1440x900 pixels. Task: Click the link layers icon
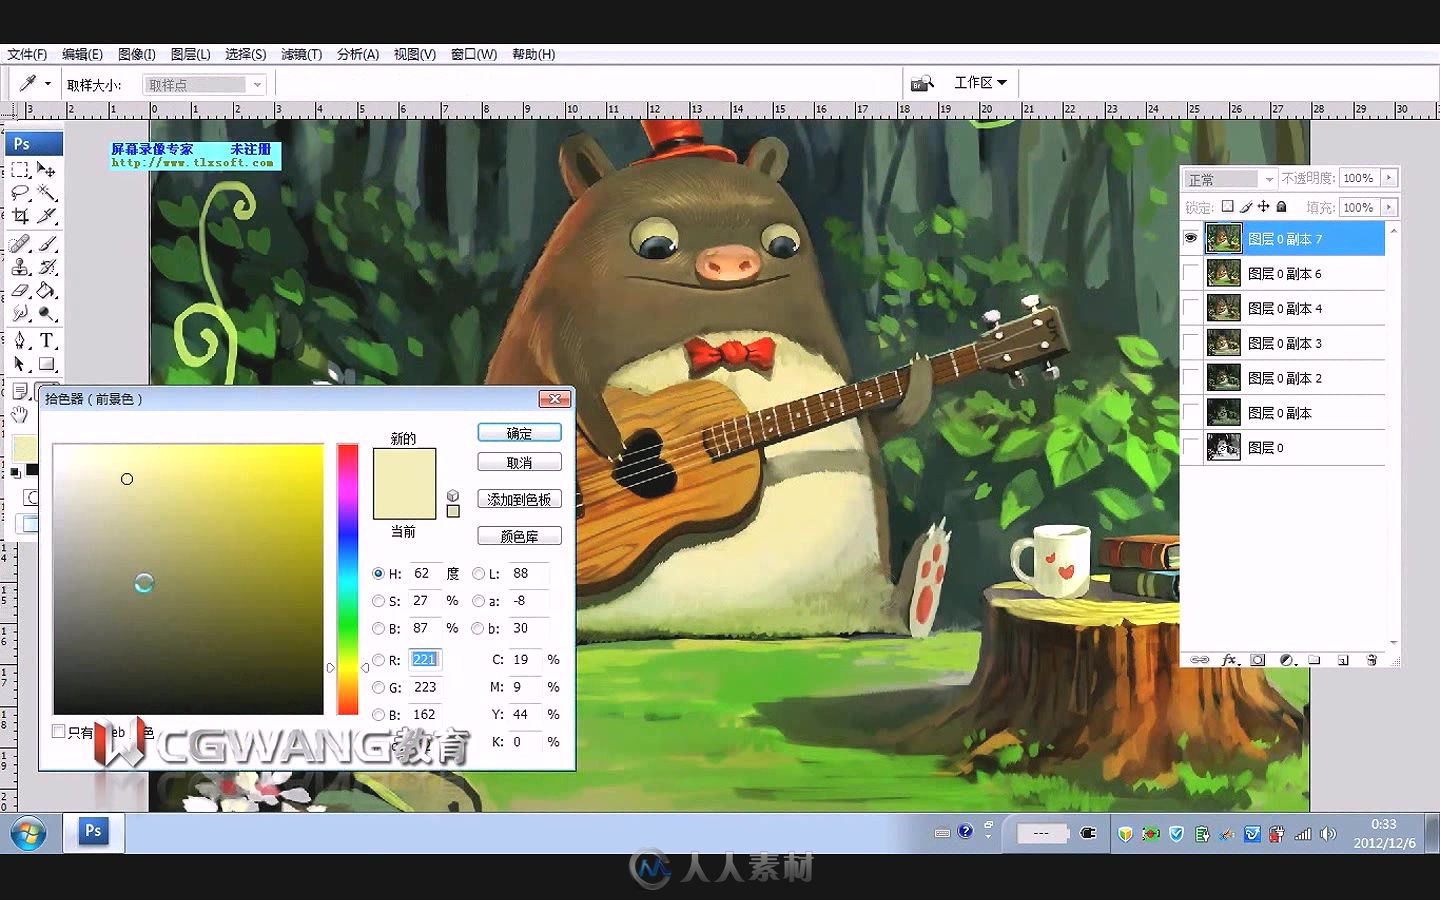tap(1199, 660)
